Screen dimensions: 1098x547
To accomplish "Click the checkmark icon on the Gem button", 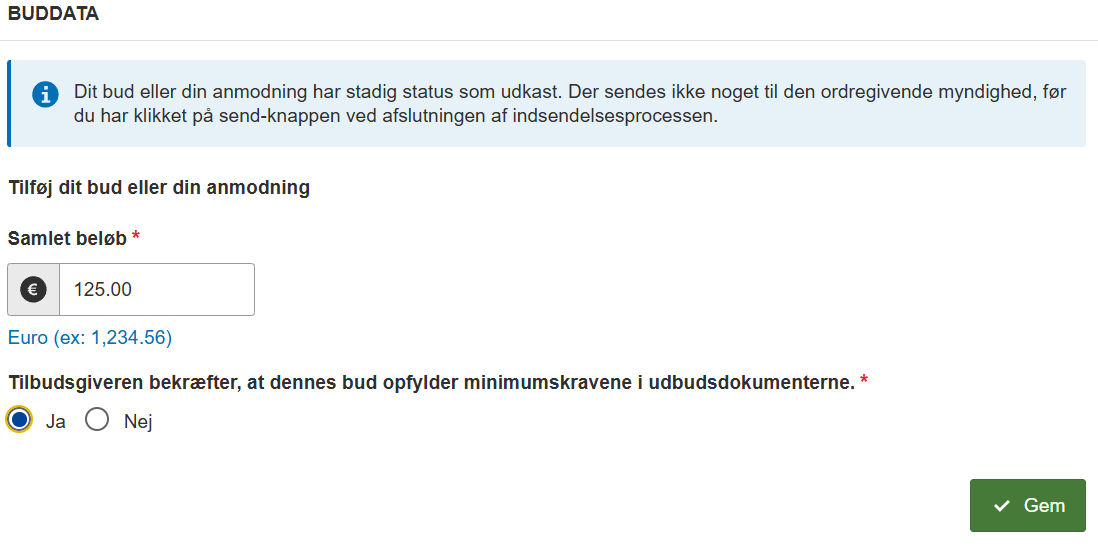I will [x=1002, y=506].
